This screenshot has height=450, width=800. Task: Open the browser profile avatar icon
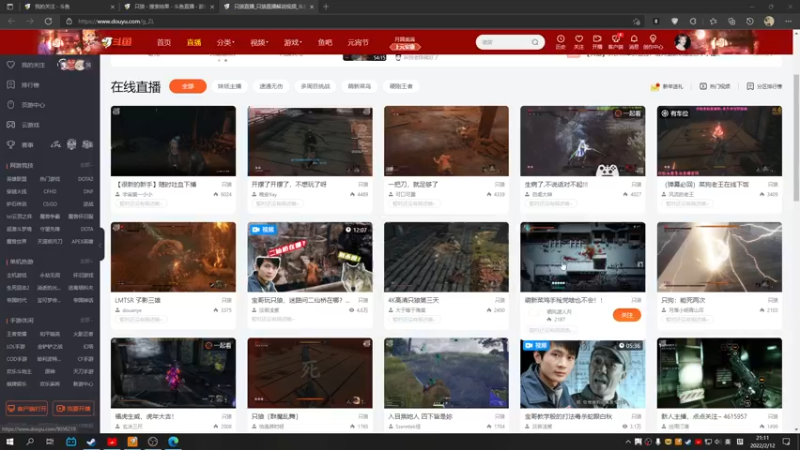pos(769,21)
